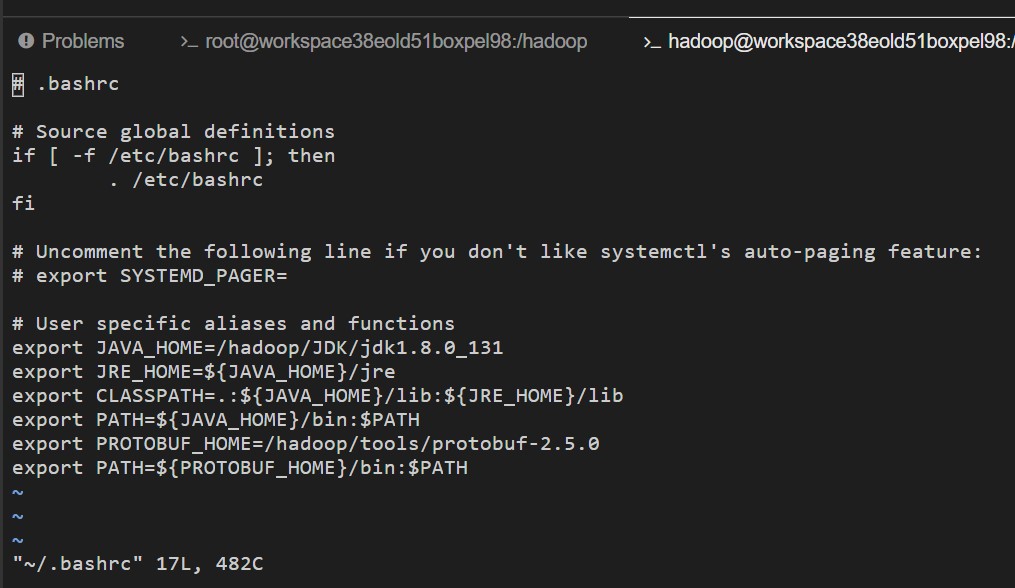
Task: Click the 'User specific aliases and functions' line
Action: click(234, 324)
